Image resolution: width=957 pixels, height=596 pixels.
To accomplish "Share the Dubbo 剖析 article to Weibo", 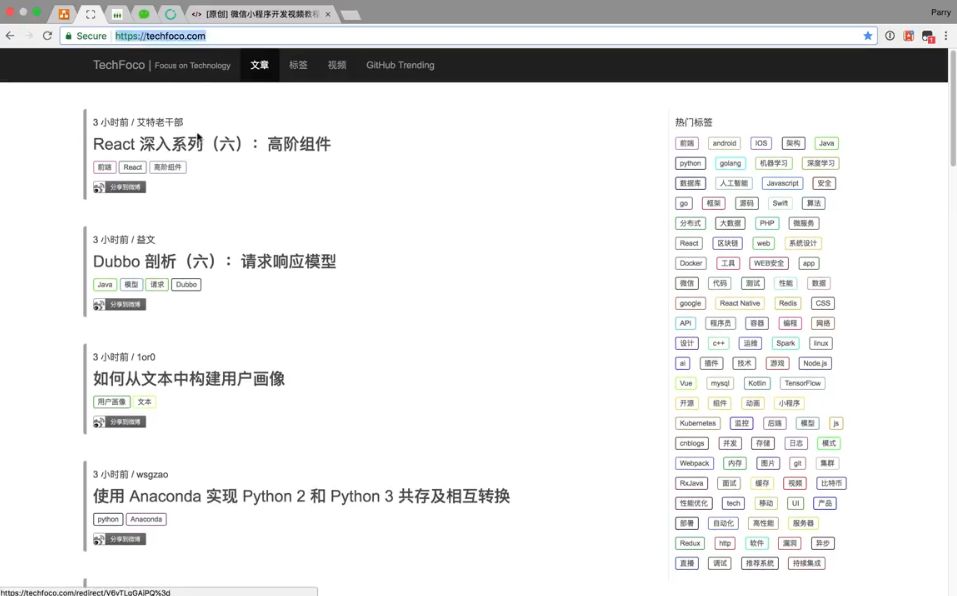I will coord(120,304).
